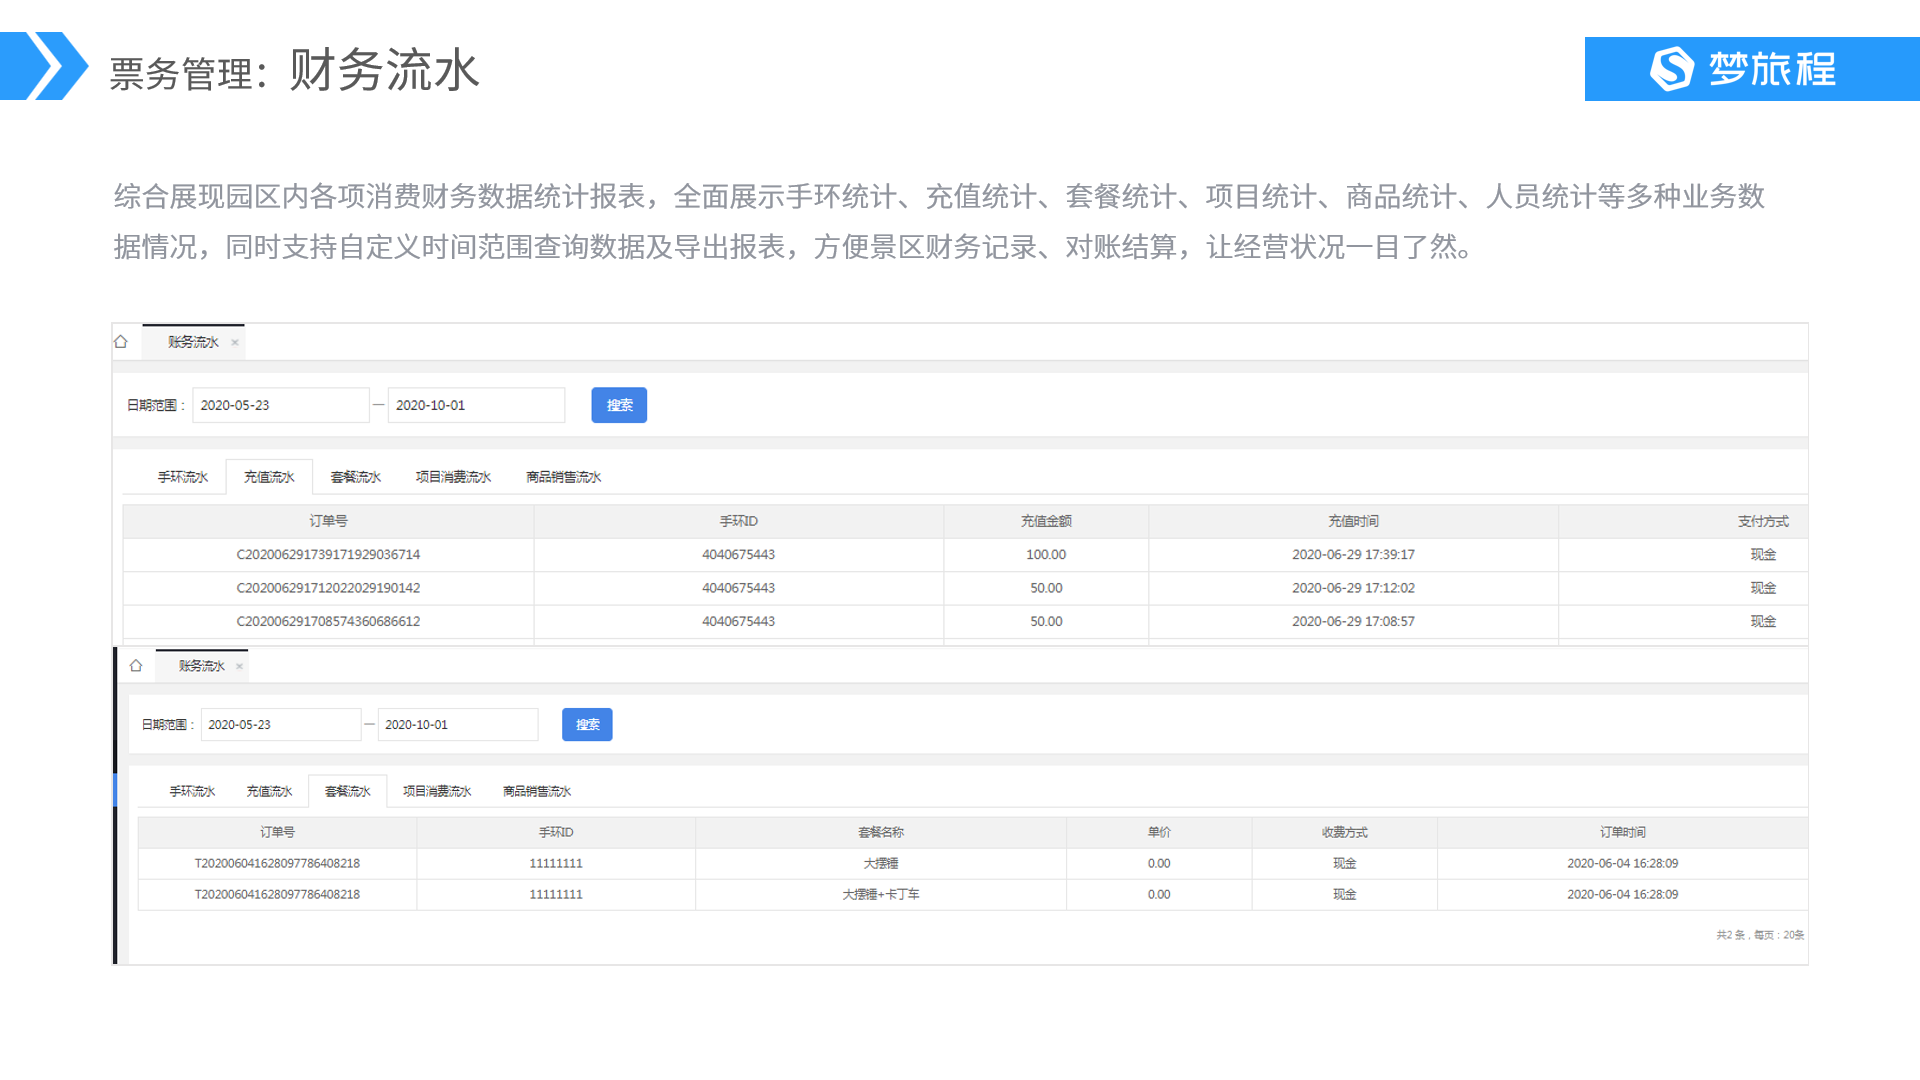Click recharge time 2020-06-29 17:39:17

point(1353,555)
